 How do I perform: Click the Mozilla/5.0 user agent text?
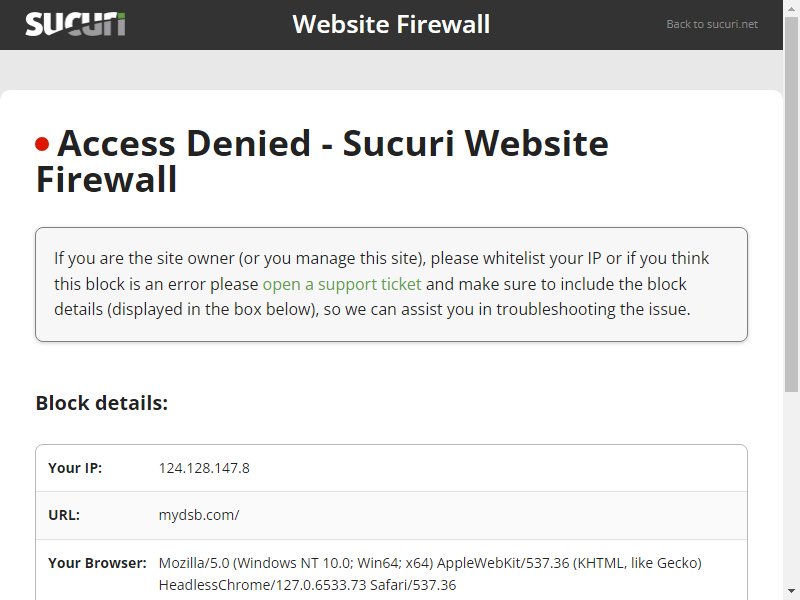pyautogui.click(x=430, y=563)
